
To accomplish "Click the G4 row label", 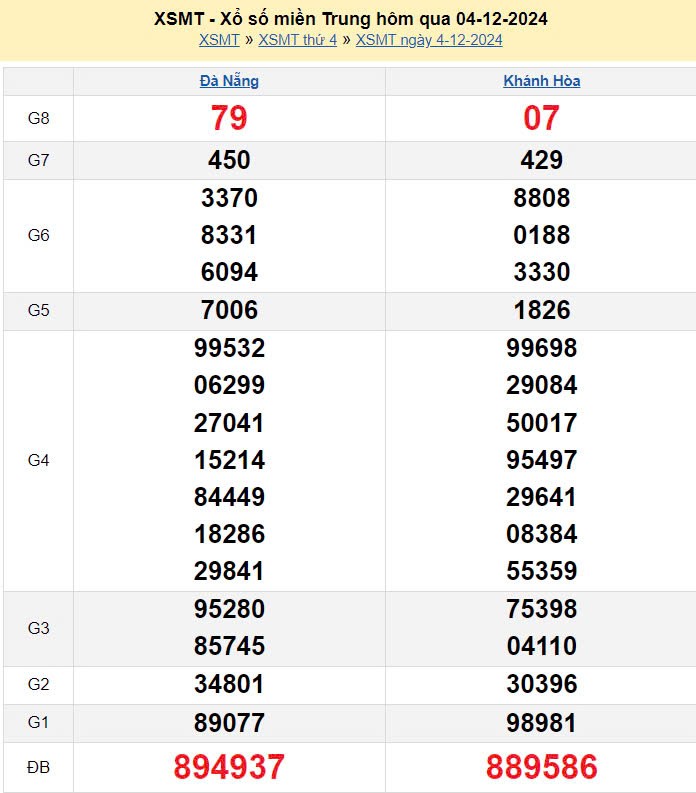I will (38, 460).
